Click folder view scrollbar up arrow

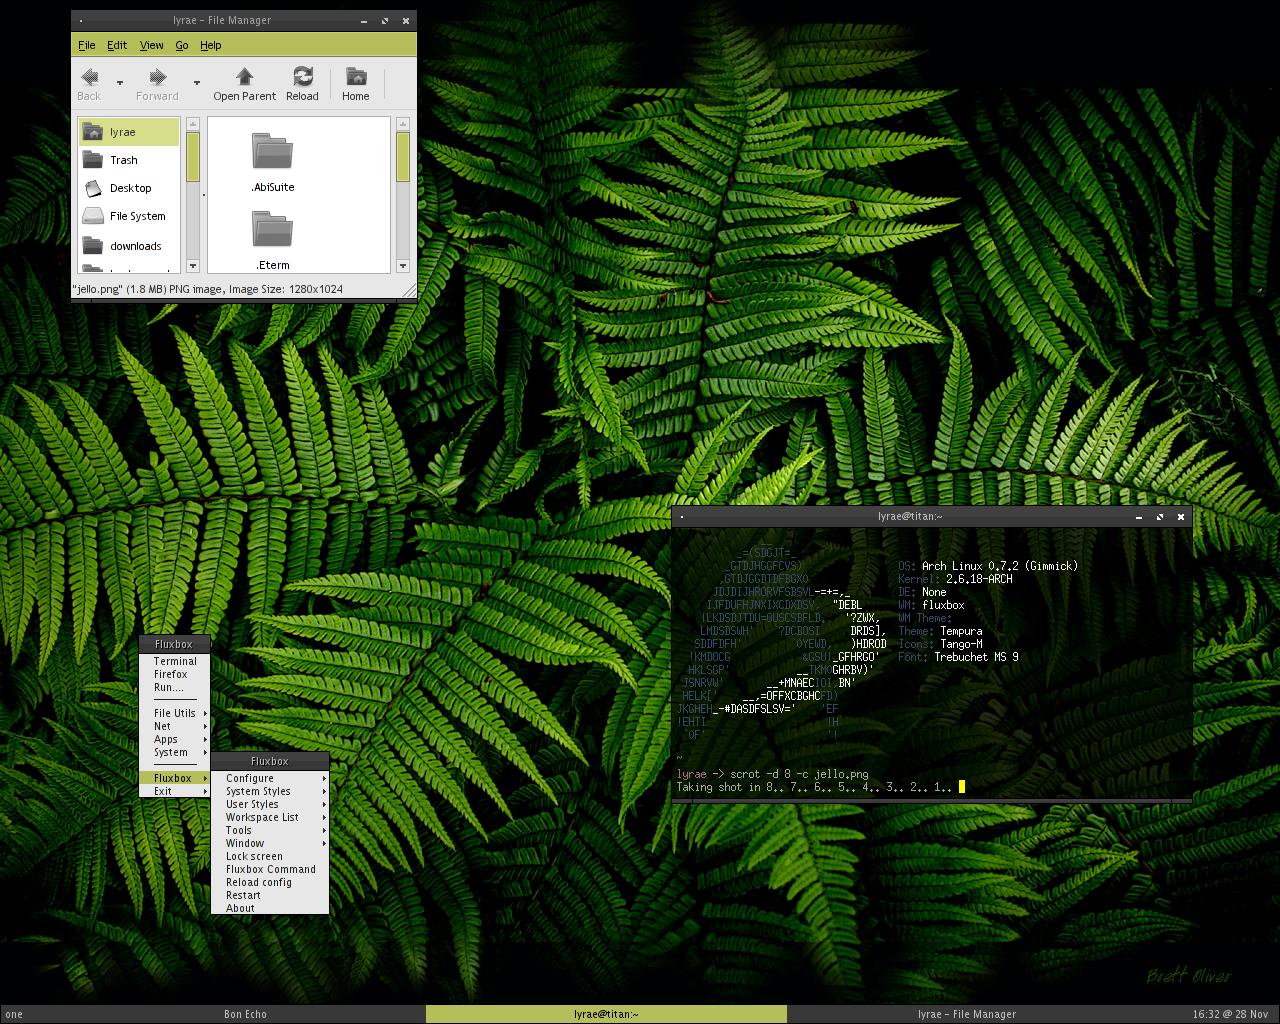(x=403, y=124)
